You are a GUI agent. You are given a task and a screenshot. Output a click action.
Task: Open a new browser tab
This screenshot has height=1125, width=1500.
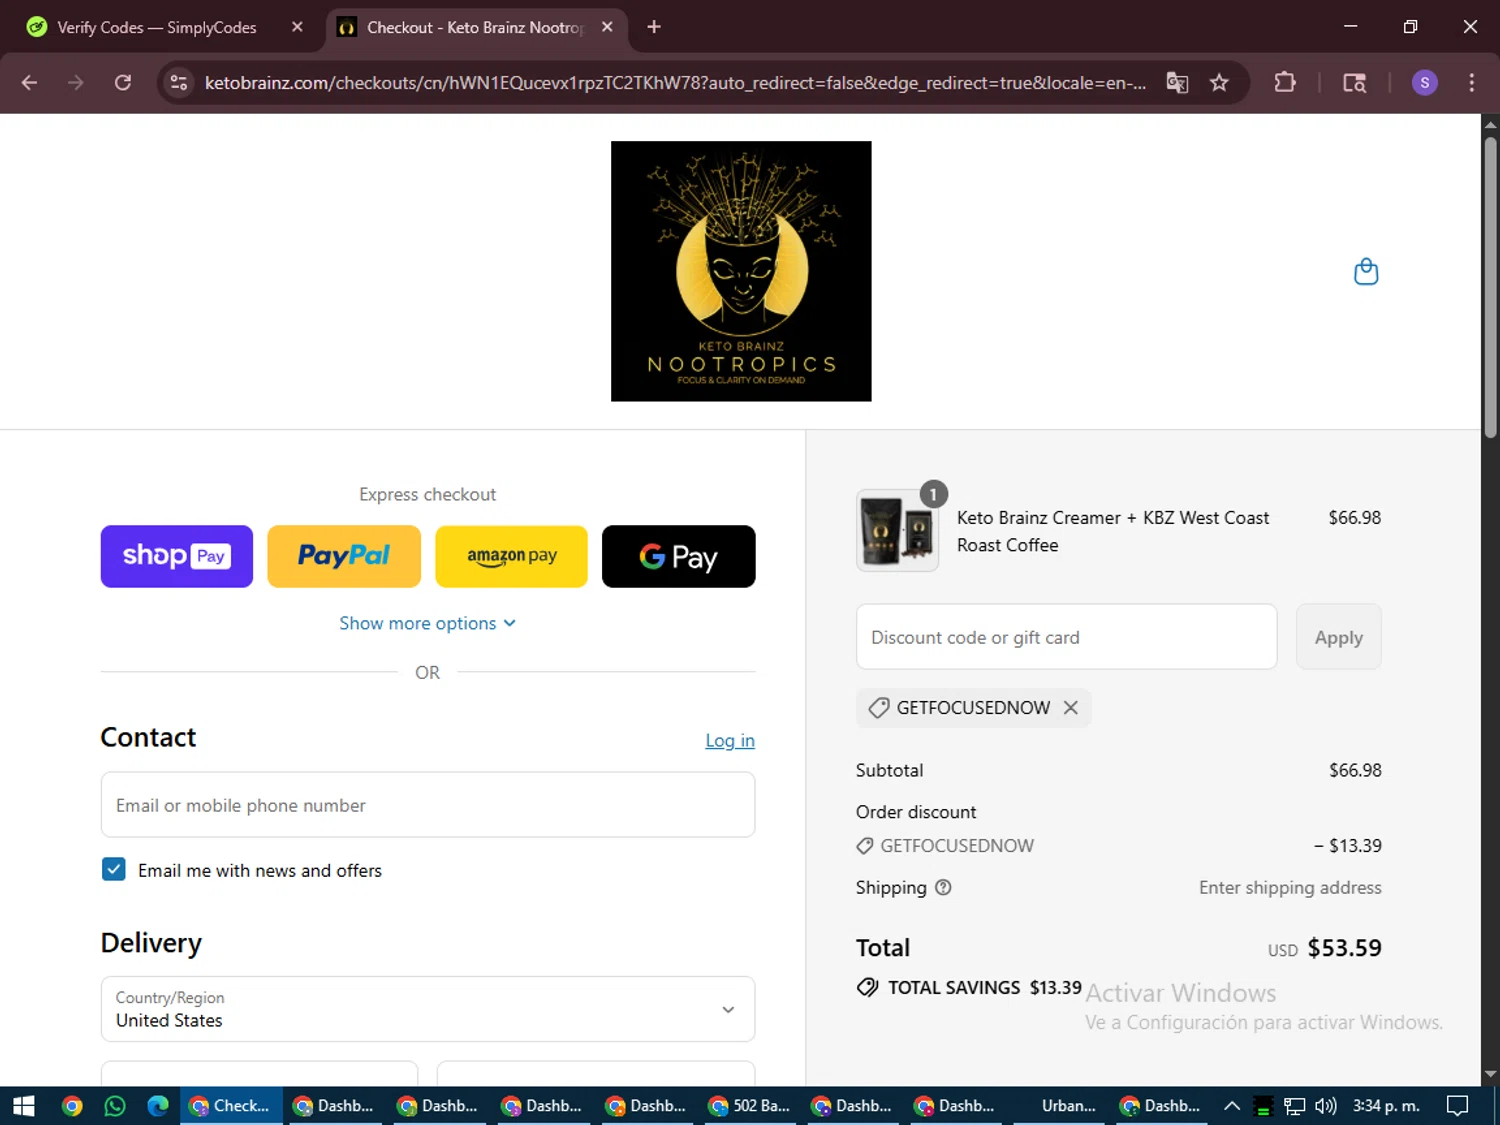click(x=654, y=27)
